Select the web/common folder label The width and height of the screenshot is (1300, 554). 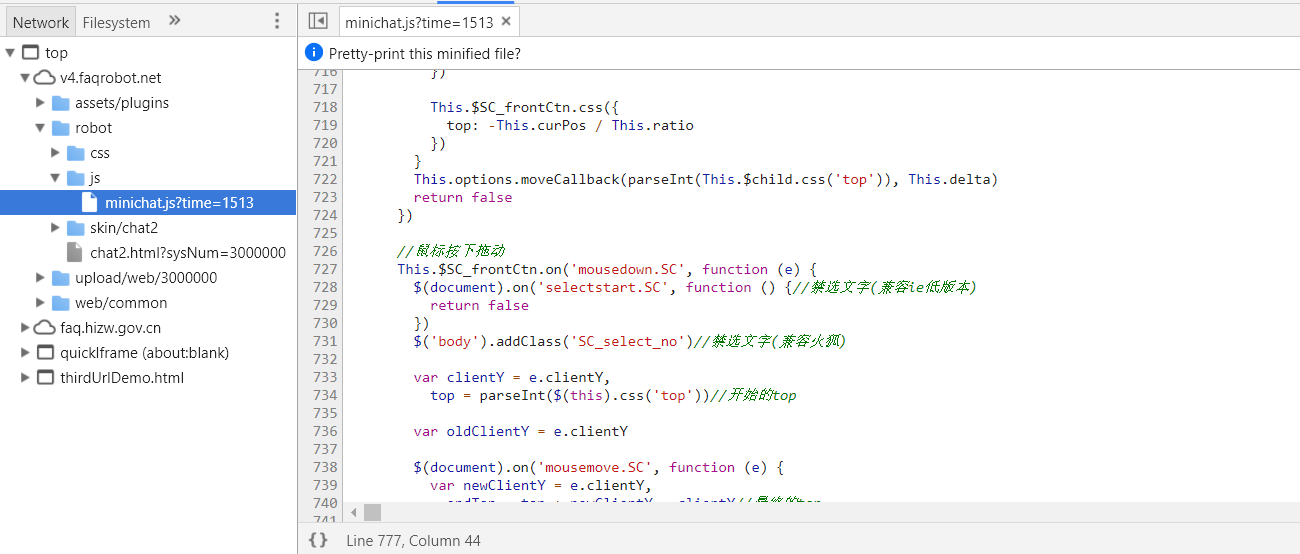tap(121, 302)
